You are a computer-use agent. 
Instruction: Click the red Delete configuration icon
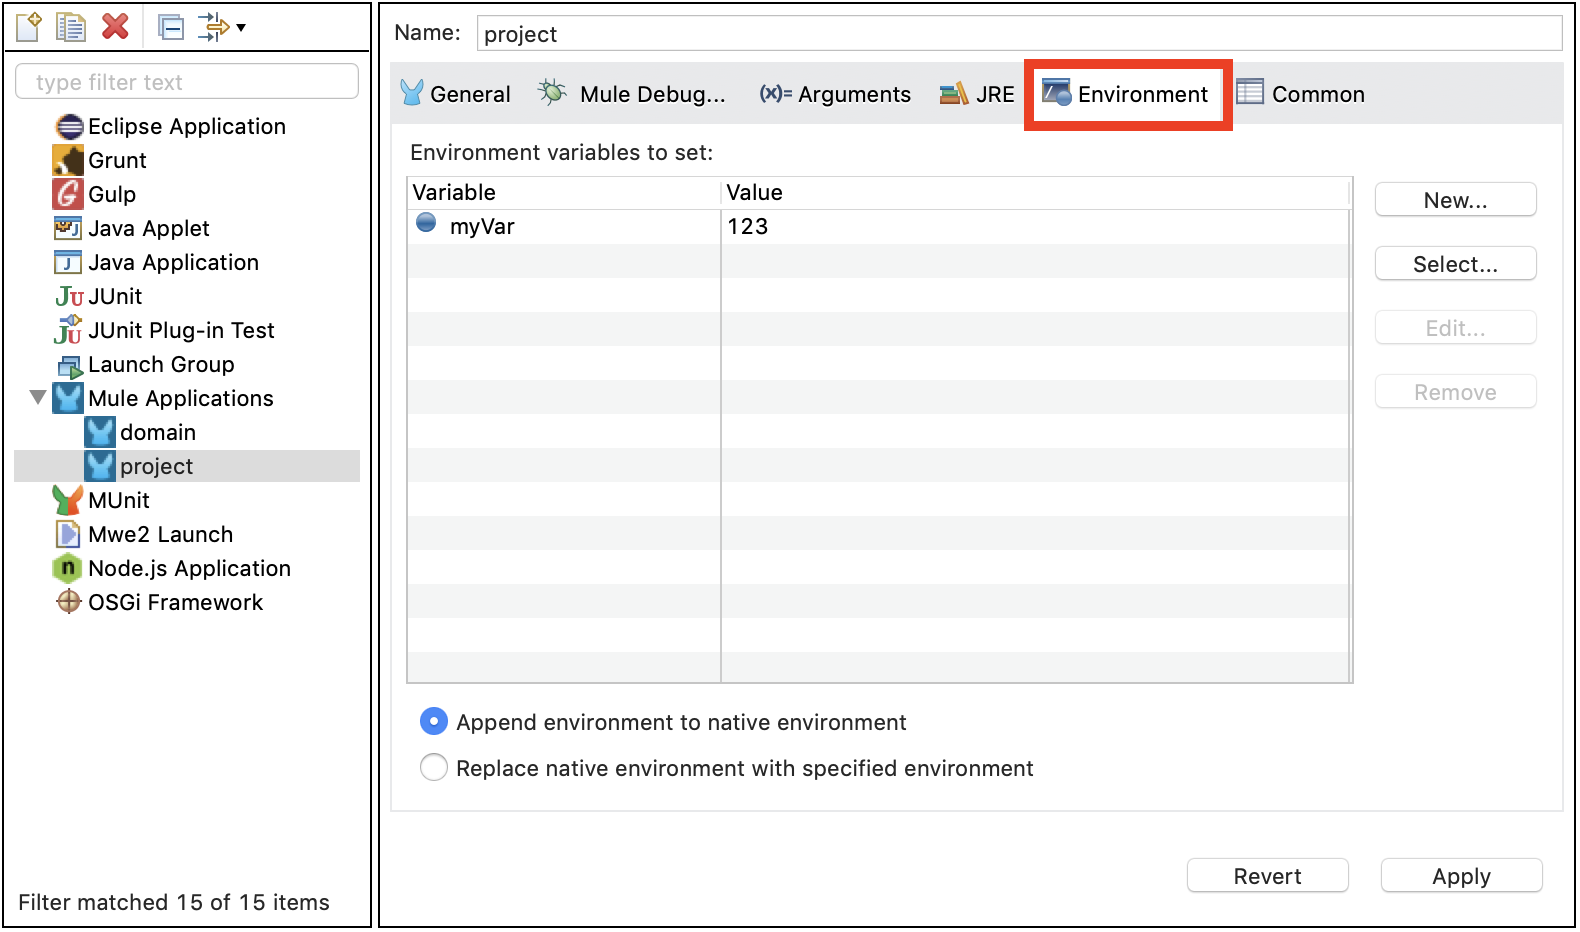point(116,27)
